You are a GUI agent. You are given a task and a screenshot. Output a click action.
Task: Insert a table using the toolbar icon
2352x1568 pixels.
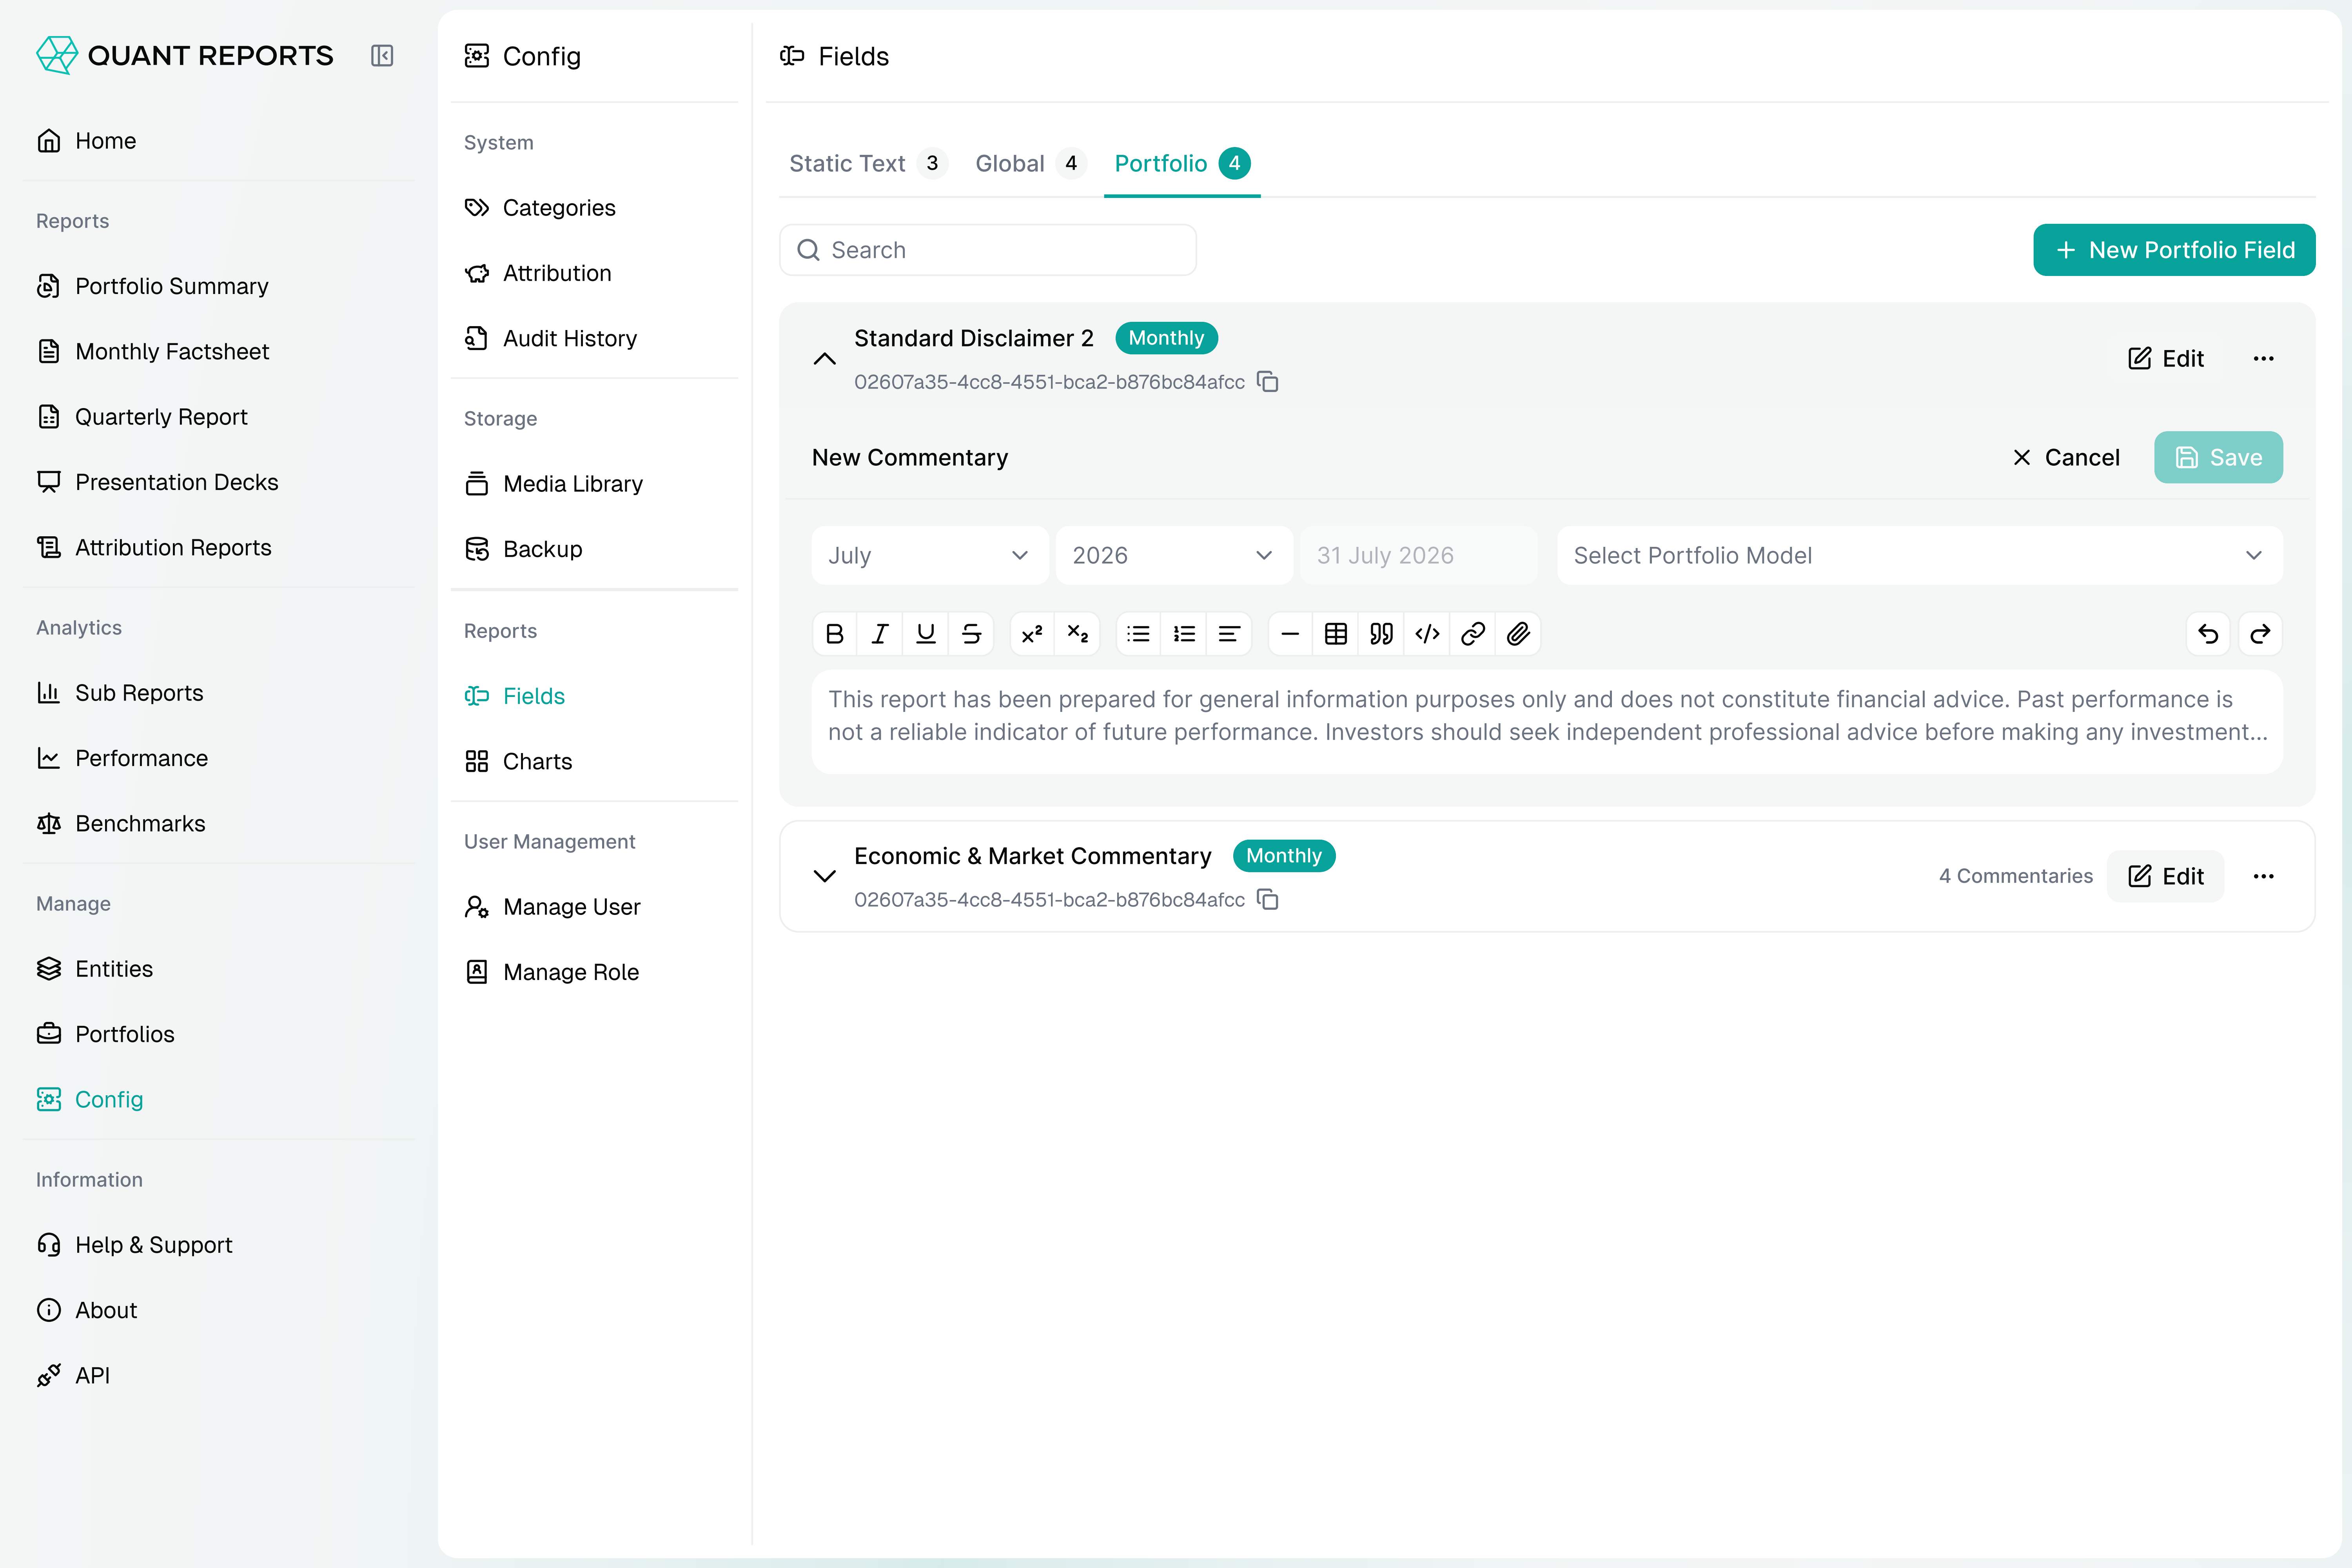(1336, 634)
